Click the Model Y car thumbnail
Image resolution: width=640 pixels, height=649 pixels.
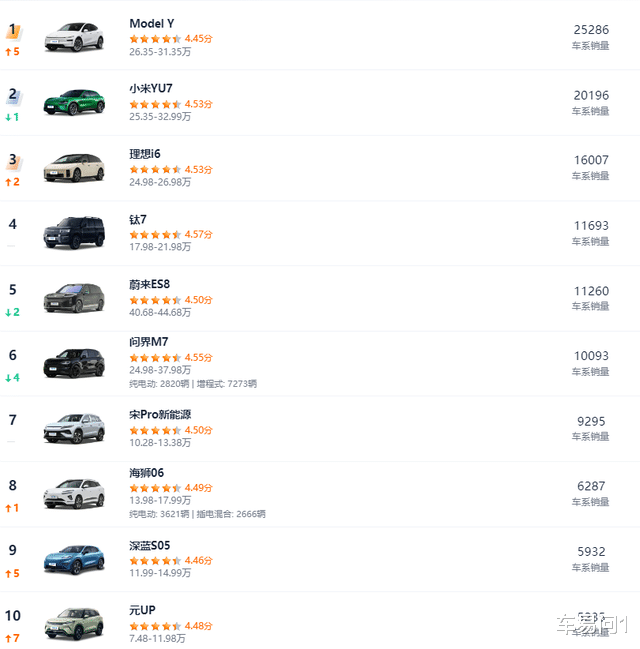73,36
